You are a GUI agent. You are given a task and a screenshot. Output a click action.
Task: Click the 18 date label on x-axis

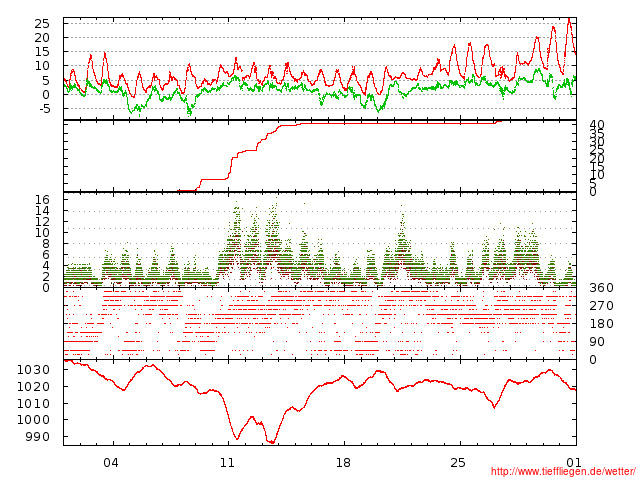click(343, 463)
